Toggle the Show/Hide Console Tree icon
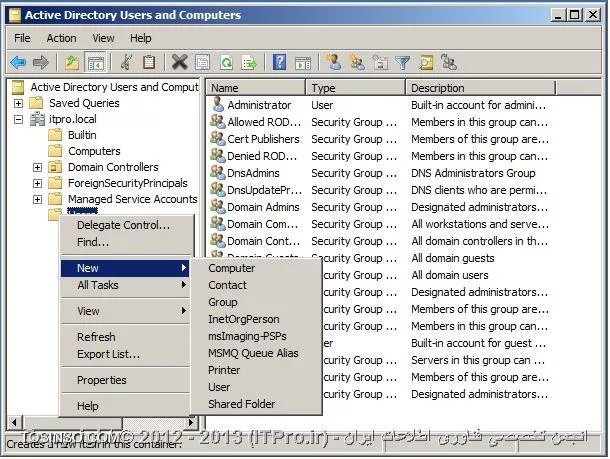The width and height of the screenshot is (610, 459). 95,62
